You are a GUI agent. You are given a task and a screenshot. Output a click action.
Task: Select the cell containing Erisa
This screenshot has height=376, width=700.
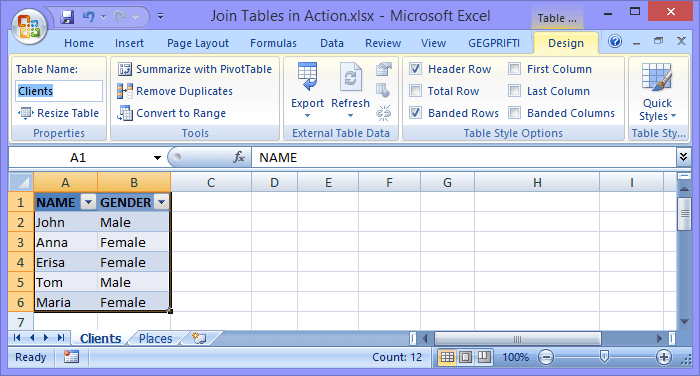click(66, 263)
